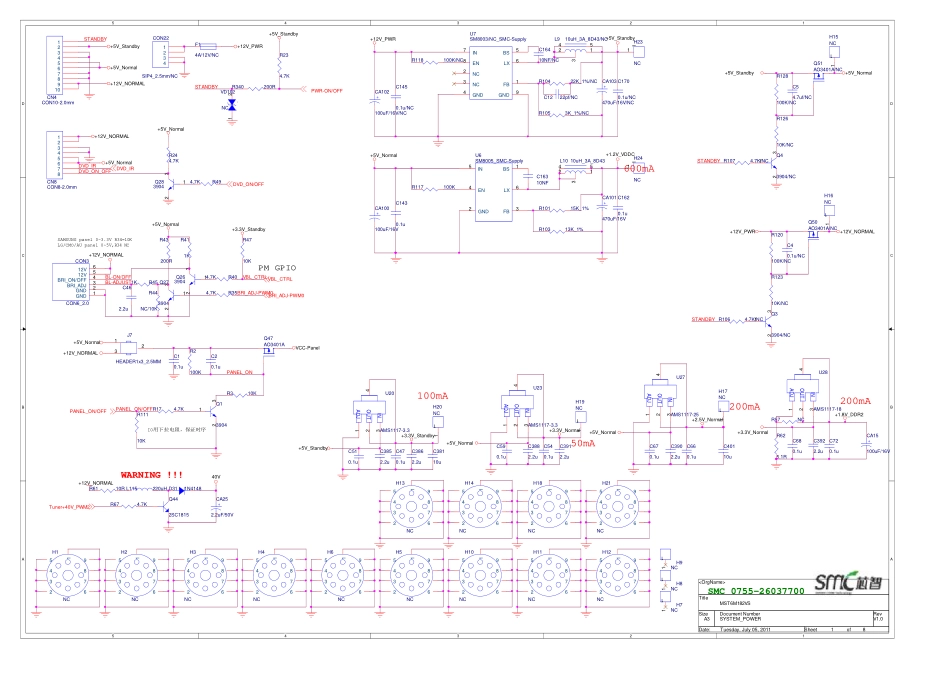Click the Q51 AO3401A MOSFET symbol
This screenshot has height=673, width=950.
(820, 77)
